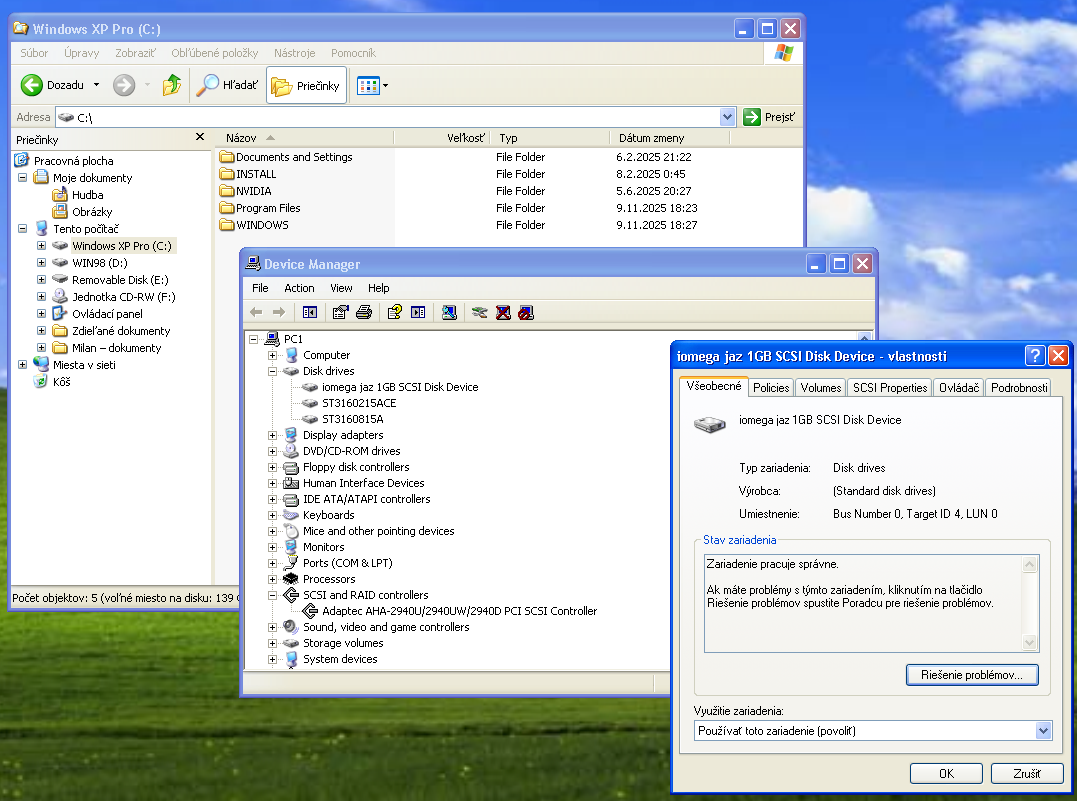Select the ST3160215ACE disk in Device Manager

[x=359, y=403]
